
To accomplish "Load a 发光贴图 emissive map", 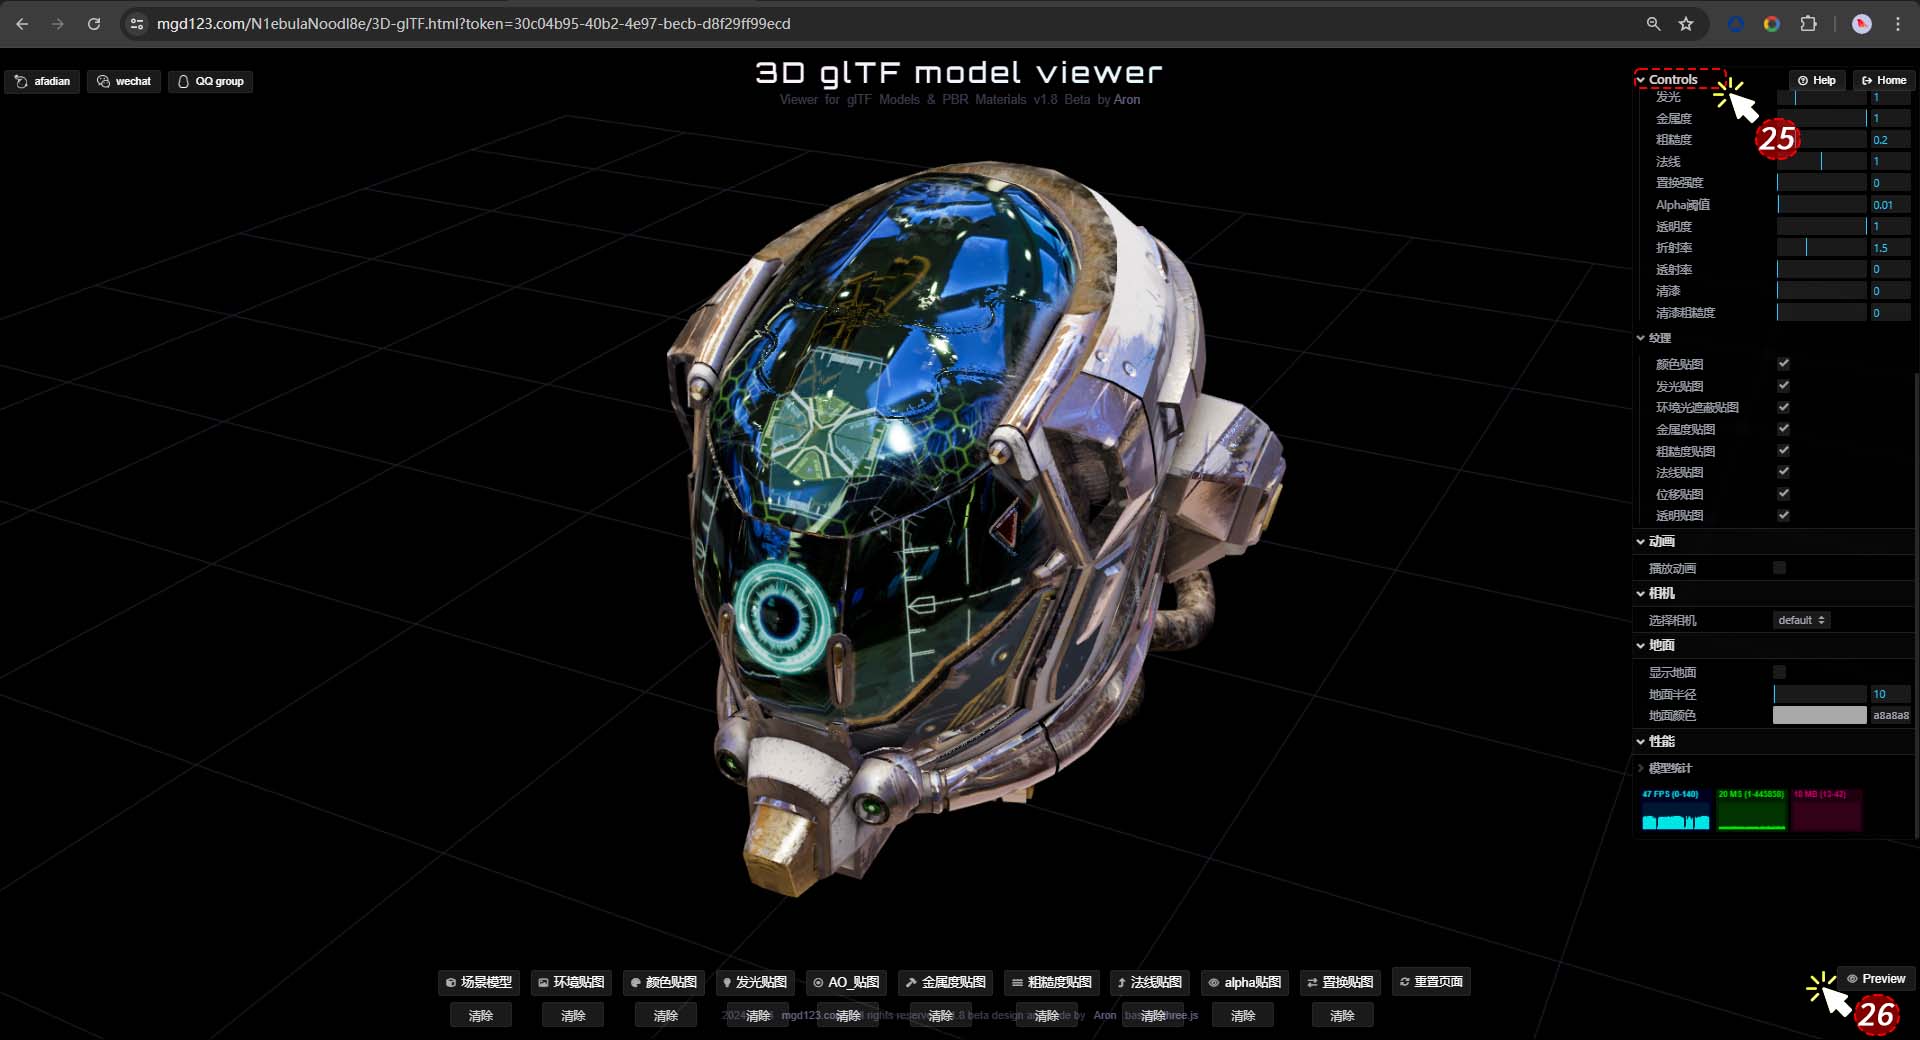I will pos(755,982).
